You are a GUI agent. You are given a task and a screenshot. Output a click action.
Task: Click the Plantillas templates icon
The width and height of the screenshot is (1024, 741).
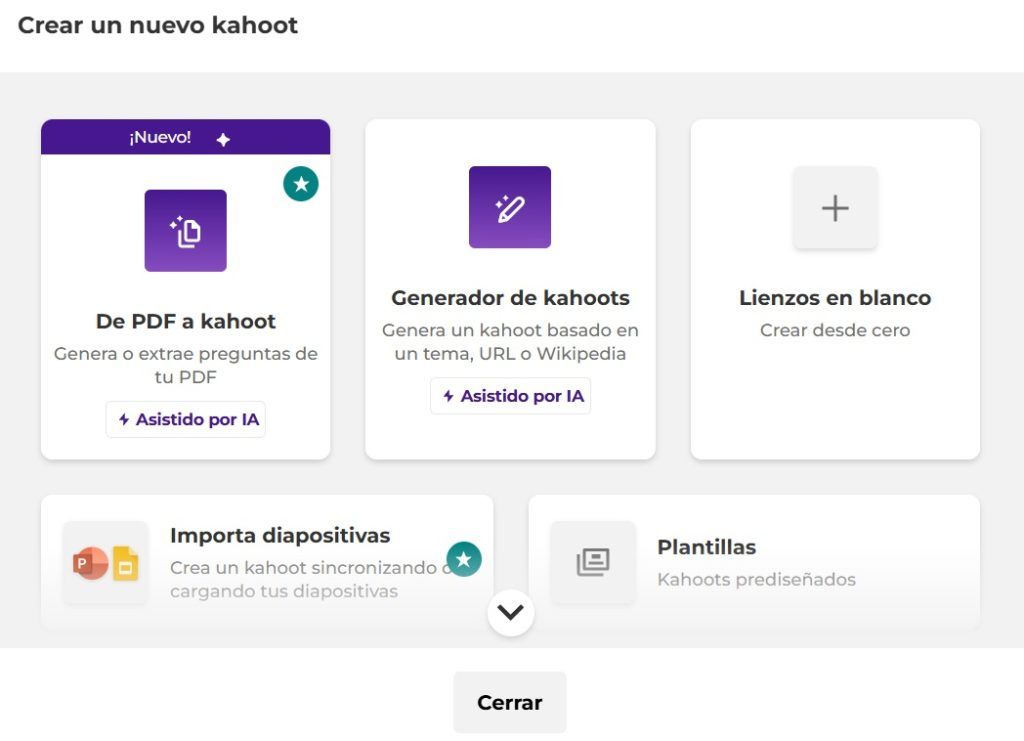(593, 562)
